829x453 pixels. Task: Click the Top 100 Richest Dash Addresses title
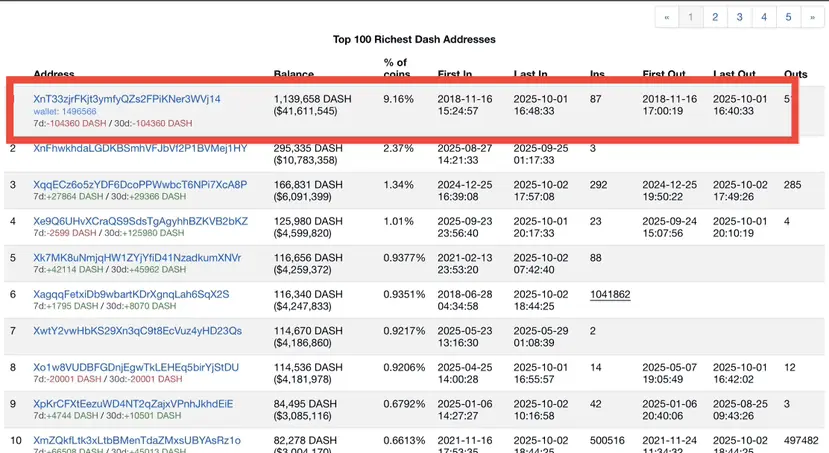(414, 39)
